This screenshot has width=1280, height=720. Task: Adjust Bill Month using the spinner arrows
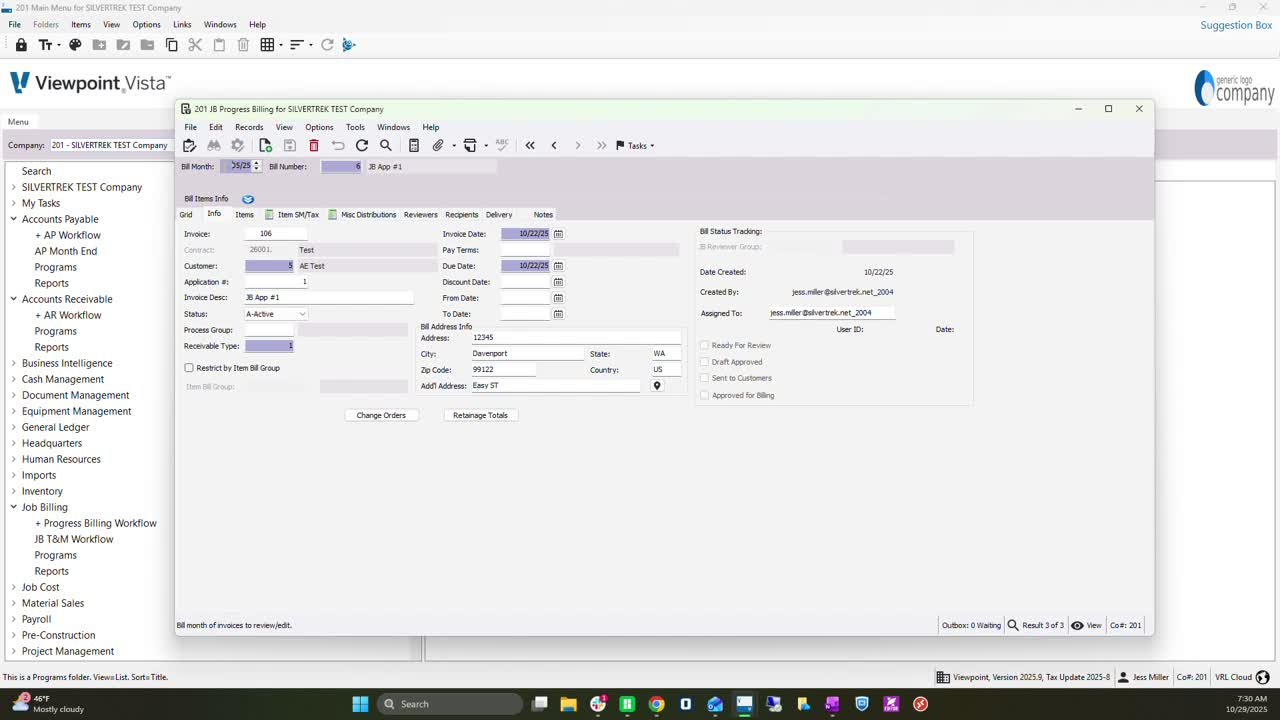click(x=257, y=166)
